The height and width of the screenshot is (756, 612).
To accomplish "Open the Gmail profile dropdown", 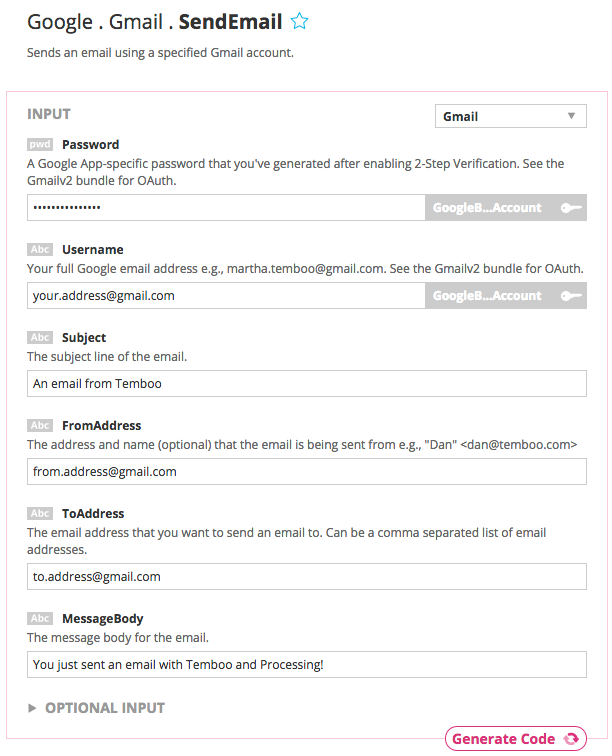I will pos(510,116).
